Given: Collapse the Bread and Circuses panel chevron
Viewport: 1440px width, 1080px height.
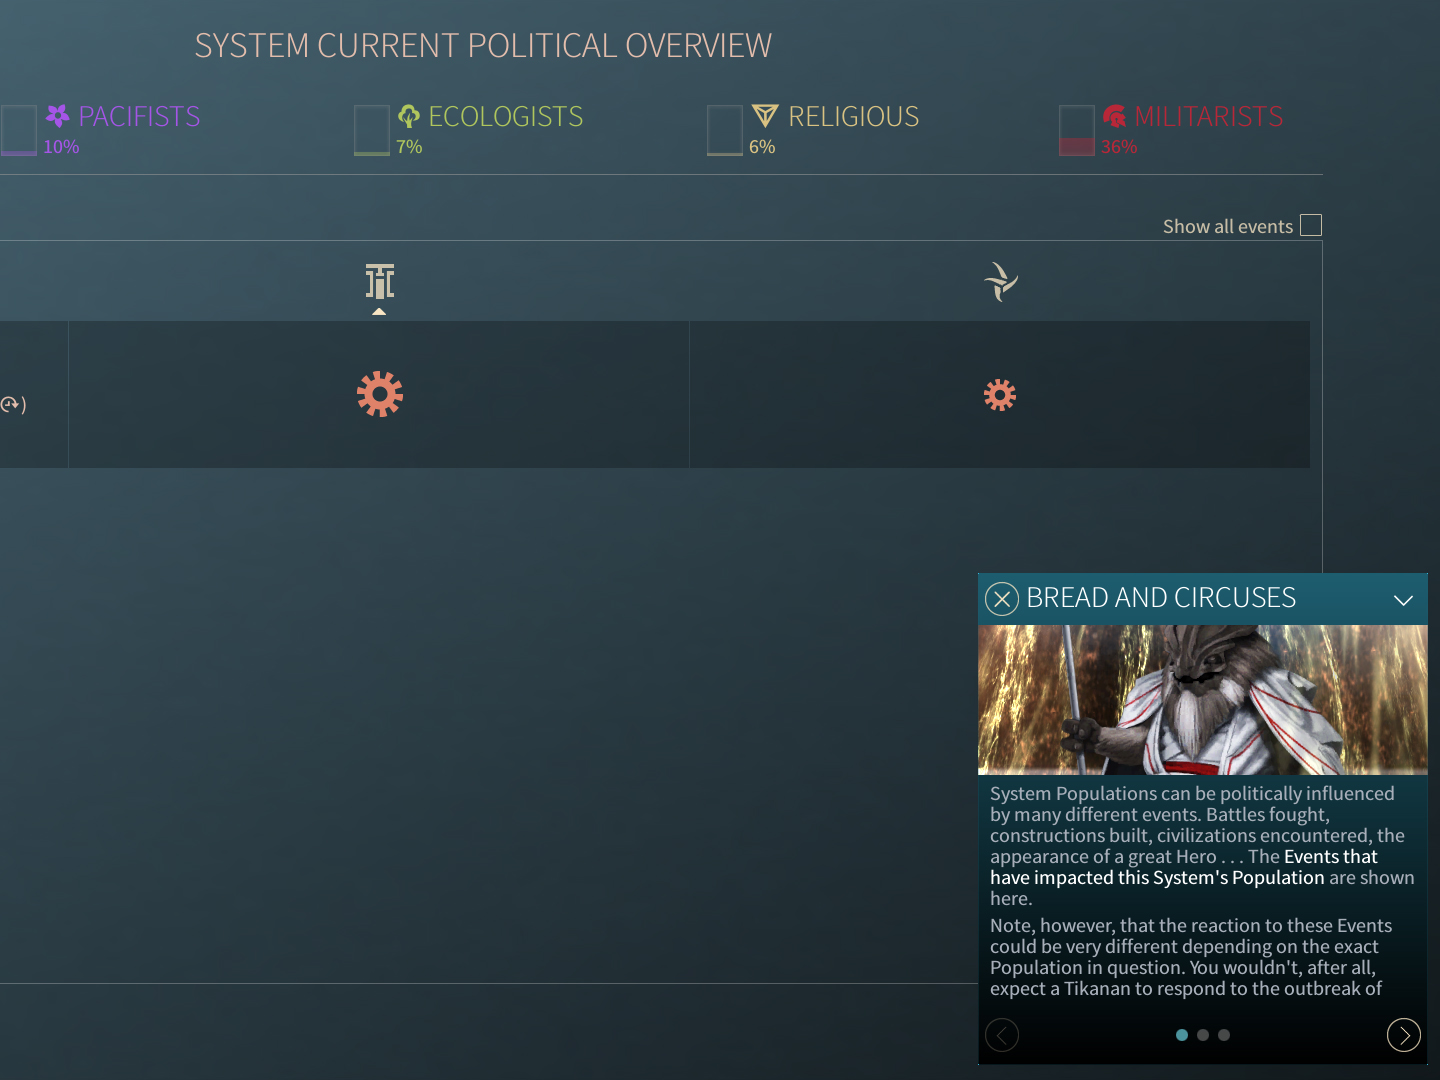Looking at the screenshot, I should point(1403,600).
